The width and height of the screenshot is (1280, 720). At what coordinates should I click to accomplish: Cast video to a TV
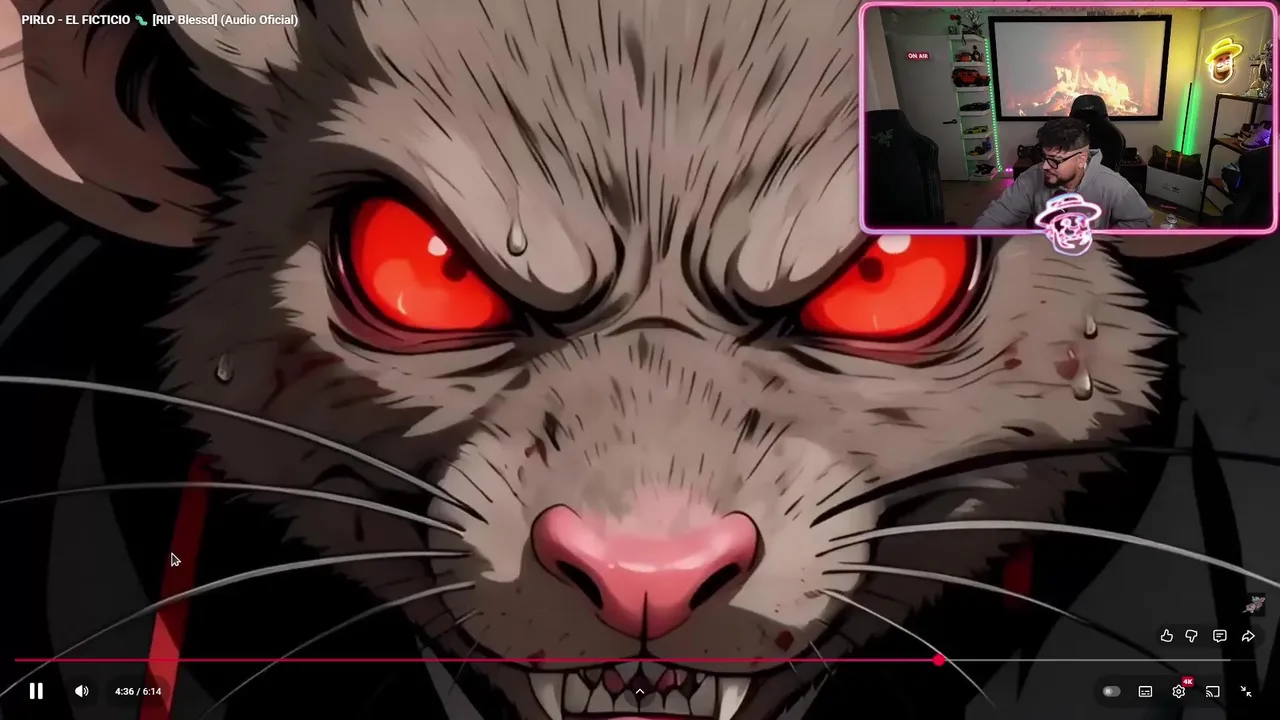point(1212,691)
